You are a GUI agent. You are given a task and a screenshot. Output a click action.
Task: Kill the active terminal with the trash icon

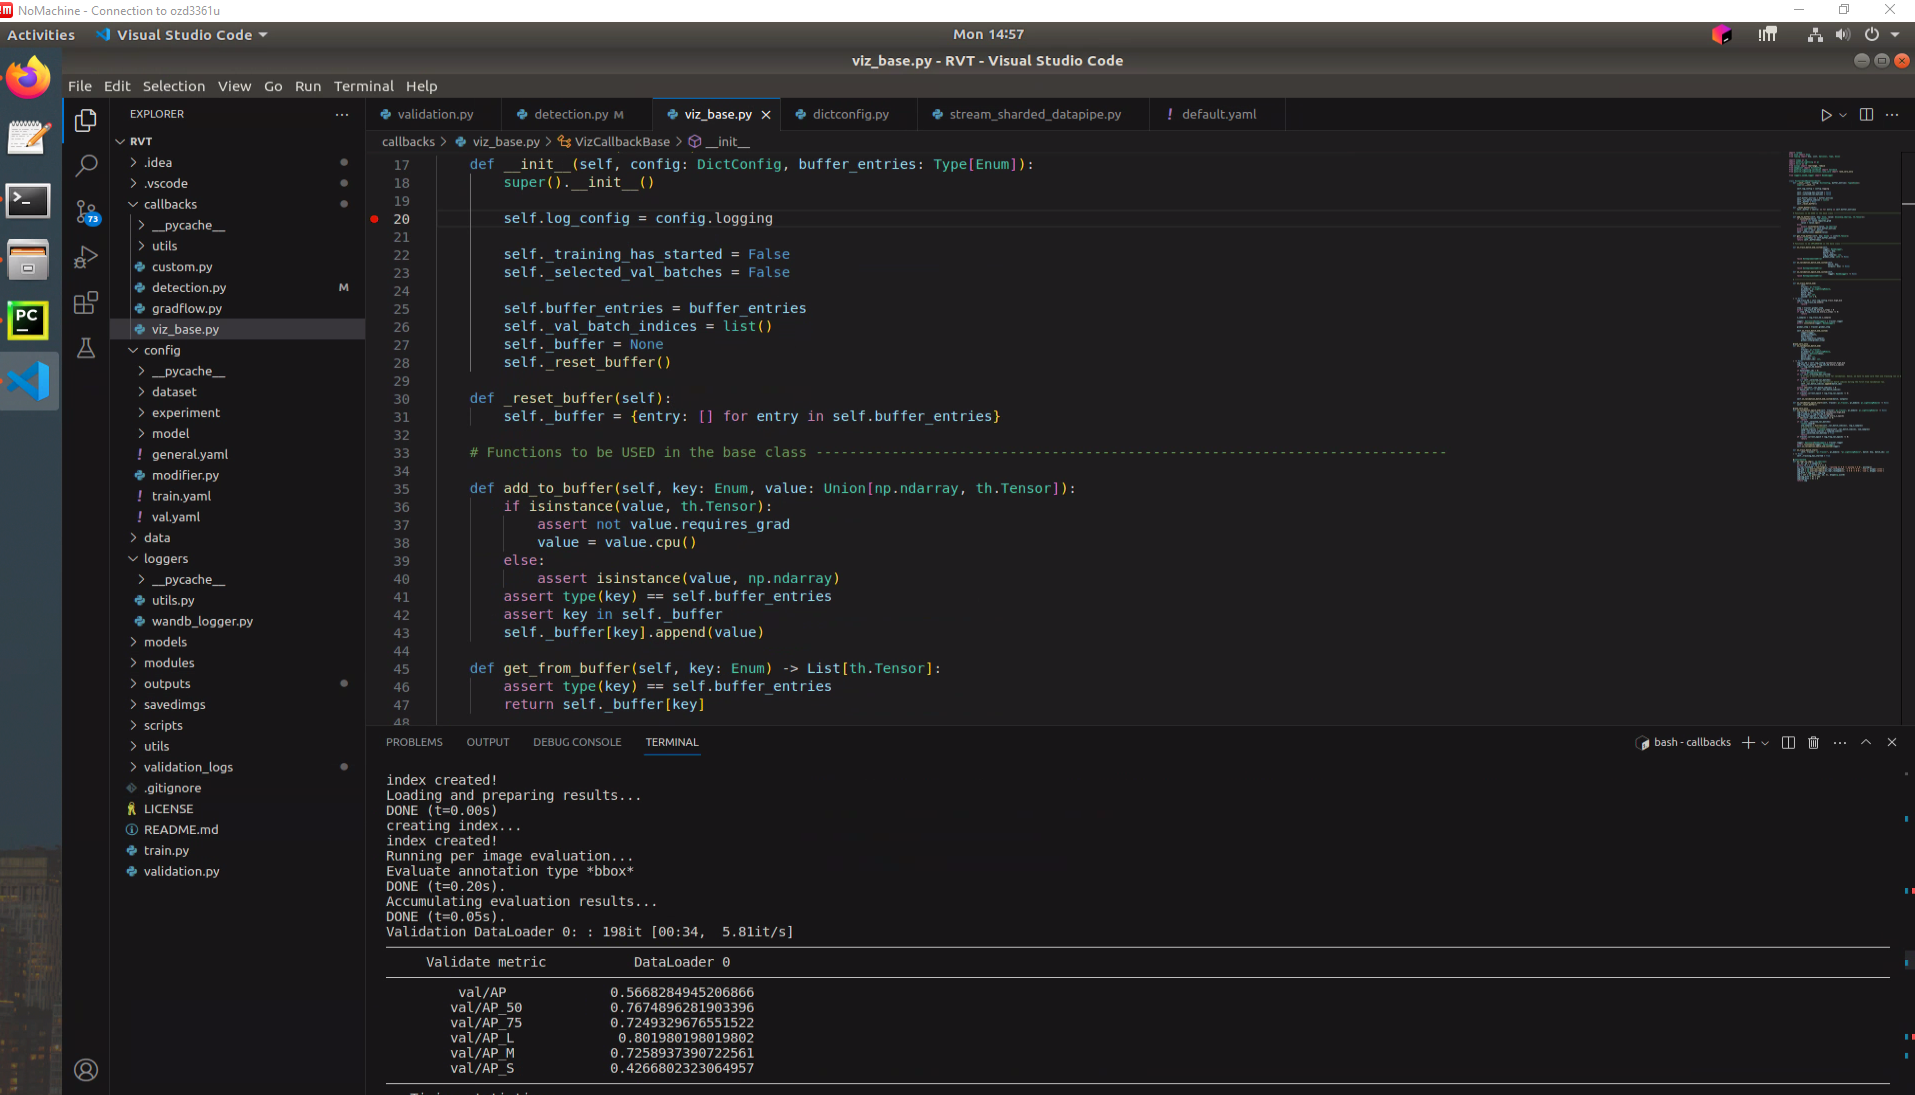point(1813,742)
